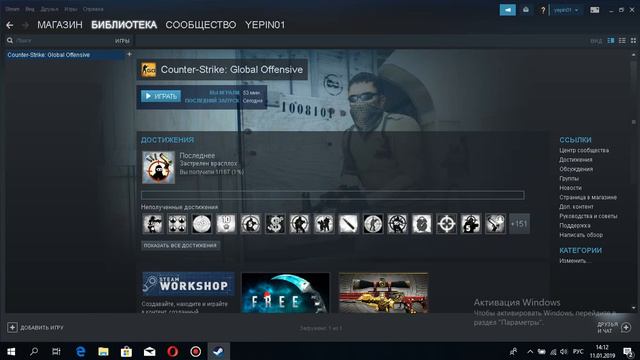
Task: Open latest achievement icon with target
Action: click(158, 167)
